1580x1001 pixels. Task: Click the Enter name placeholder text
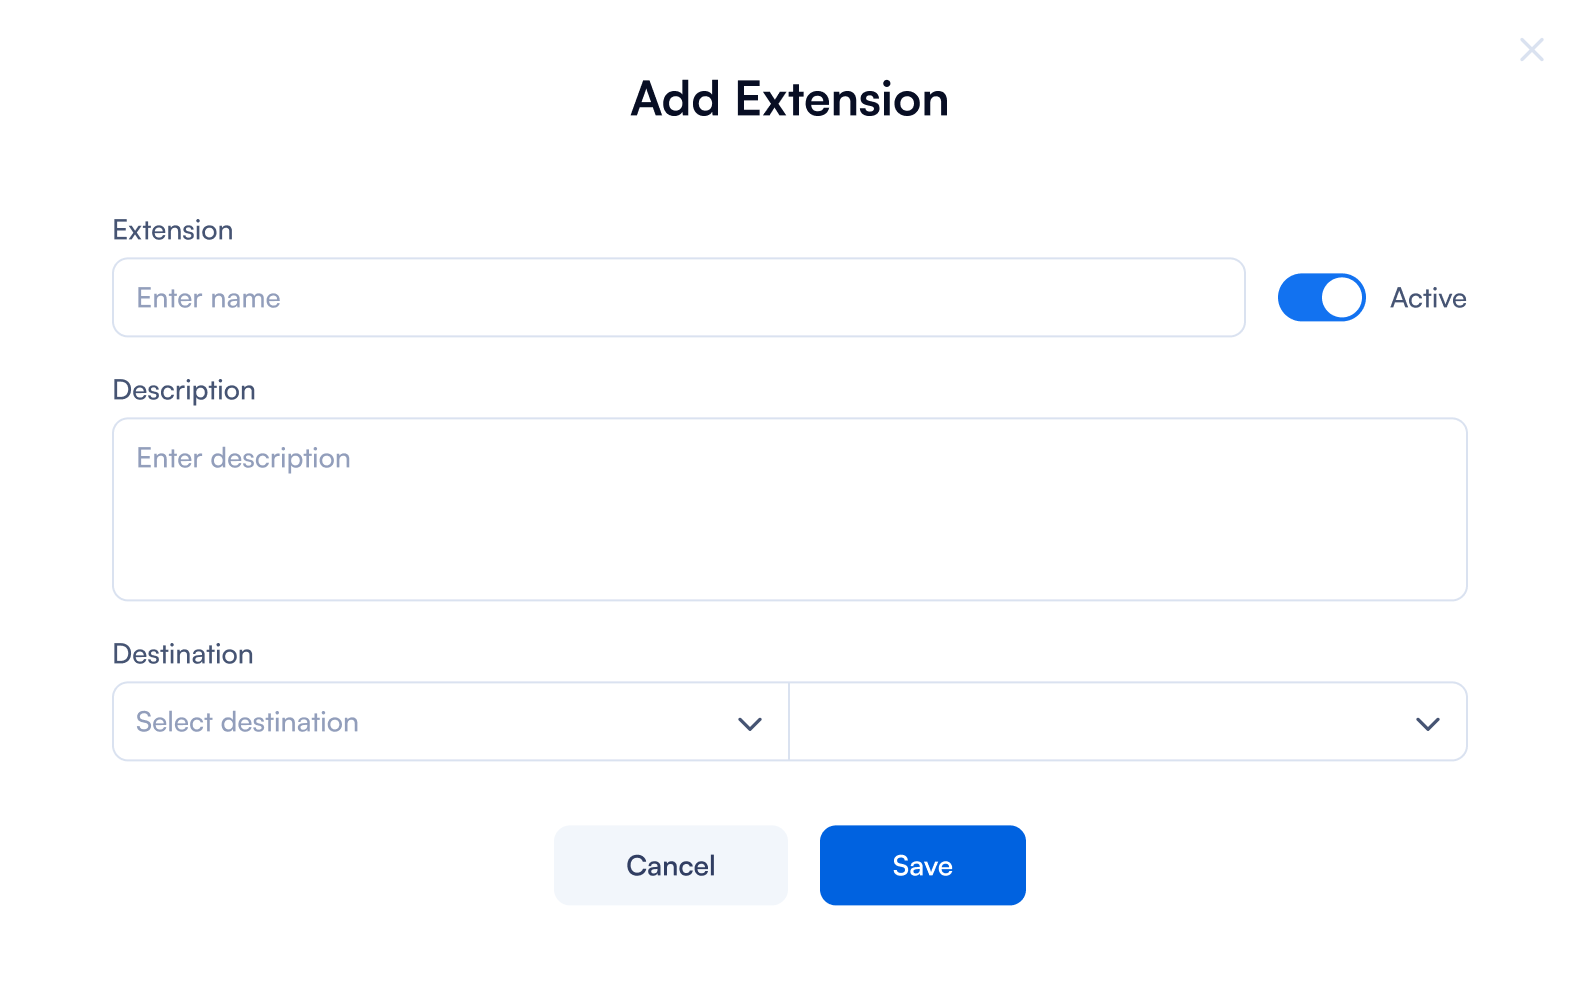(x=208, y=298)
